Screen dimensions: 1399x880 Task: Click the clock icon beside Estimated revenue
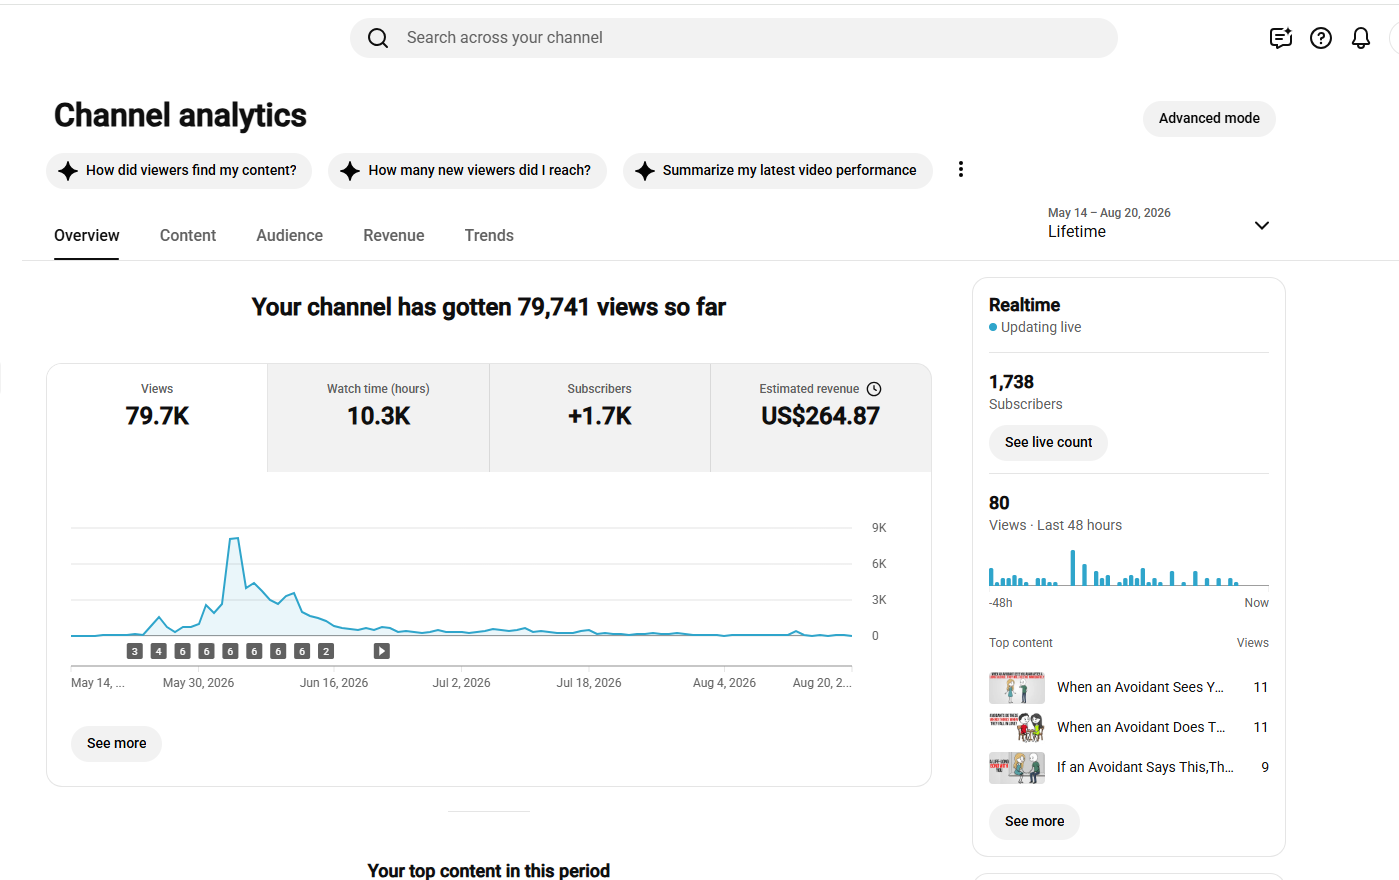874,389
